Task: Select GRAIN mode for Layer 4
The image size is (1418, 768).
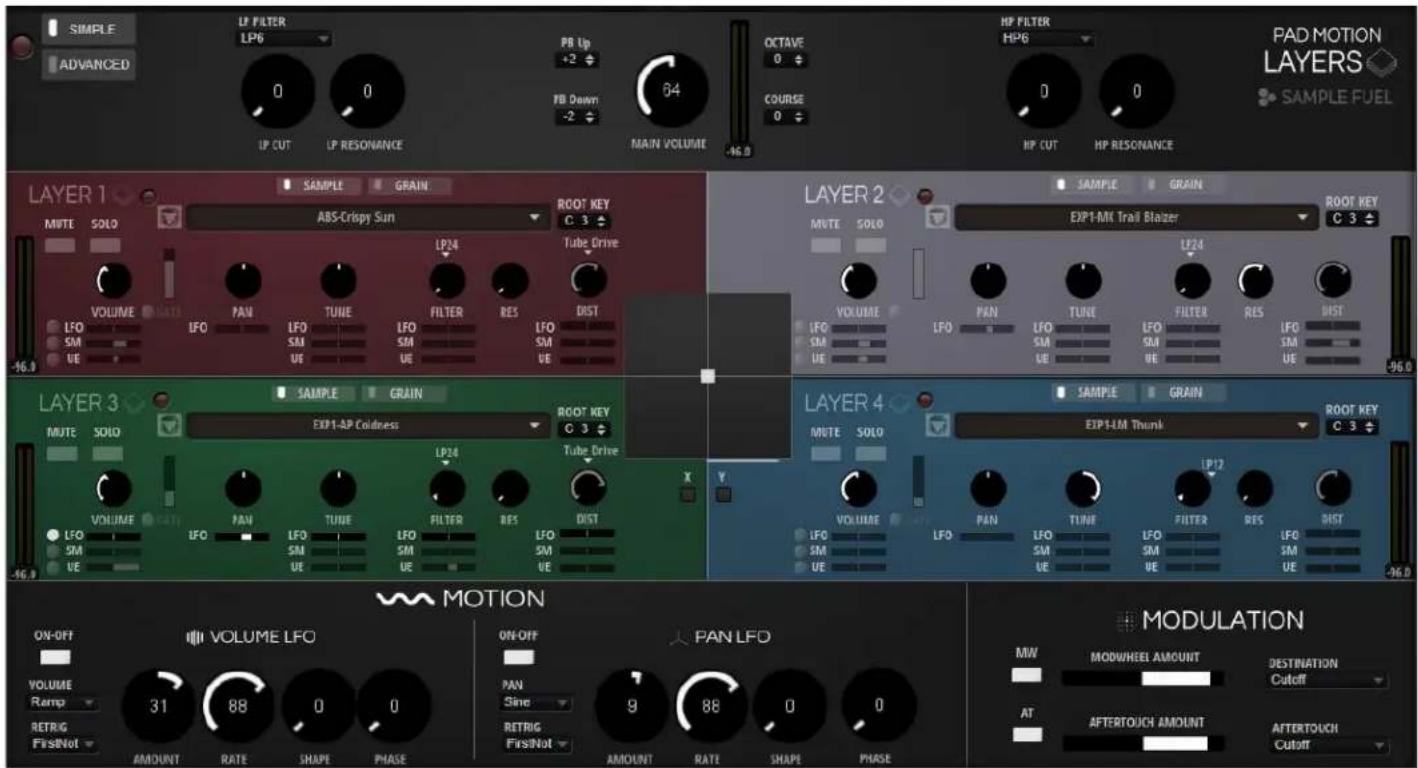Action: point(1182,393)
